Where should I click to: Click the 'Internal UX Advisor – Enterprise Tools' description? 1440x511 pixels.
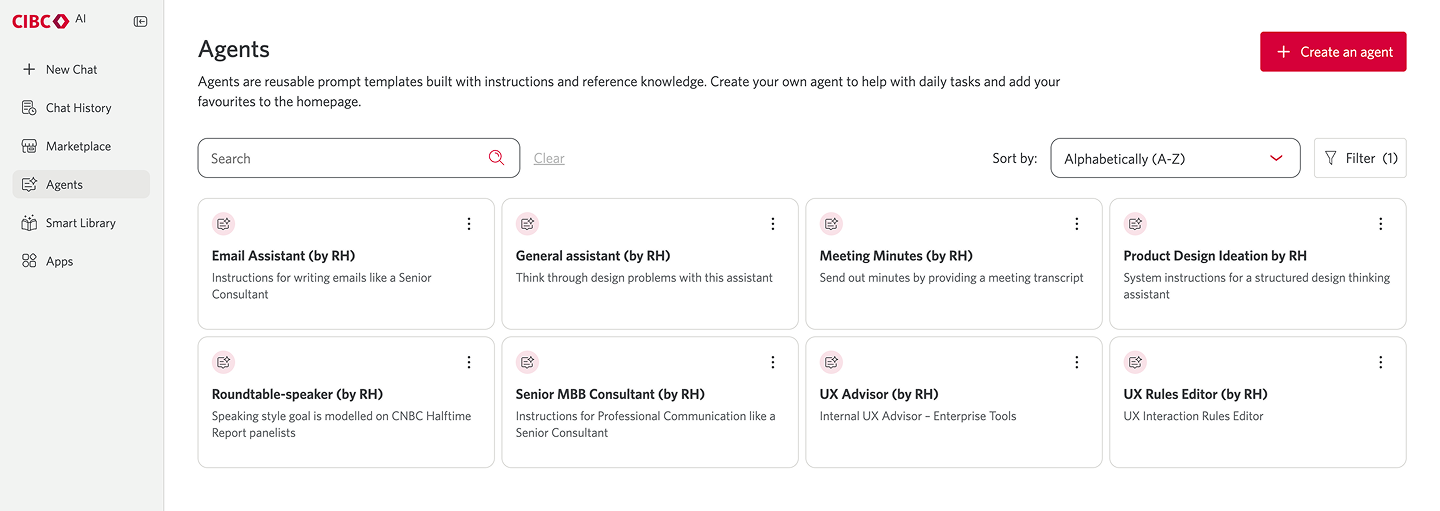tap(918, 416)
